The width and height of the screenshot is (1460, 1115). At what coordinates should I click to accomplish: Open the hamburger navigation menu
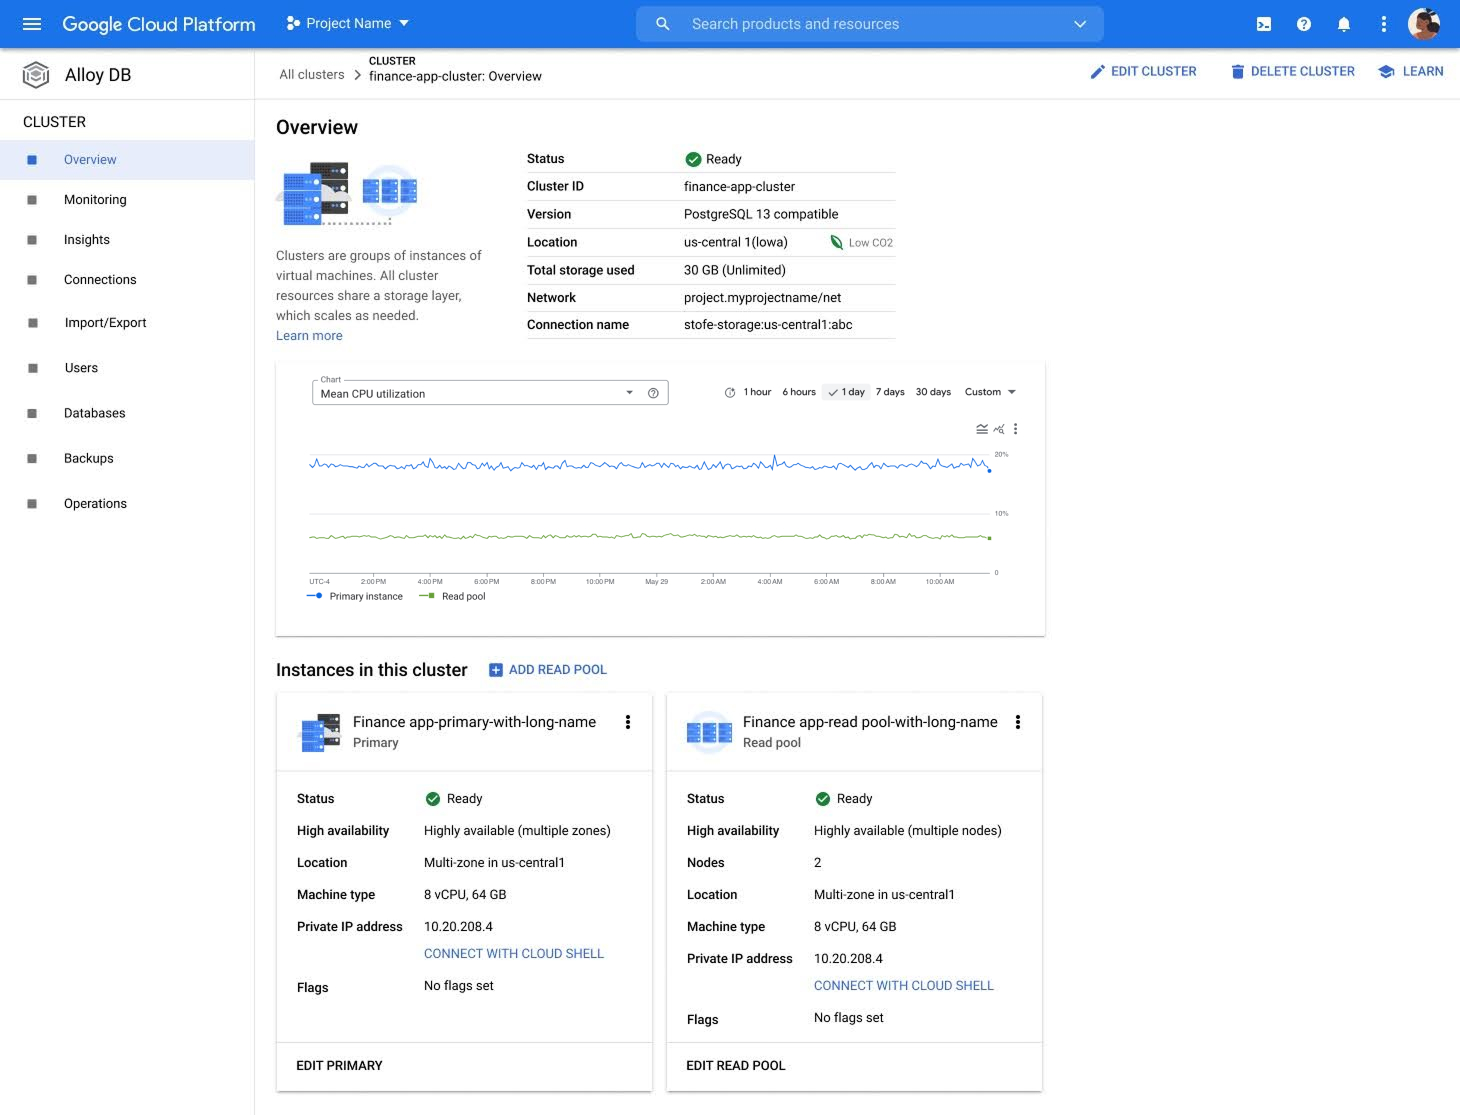pos(32,24)
